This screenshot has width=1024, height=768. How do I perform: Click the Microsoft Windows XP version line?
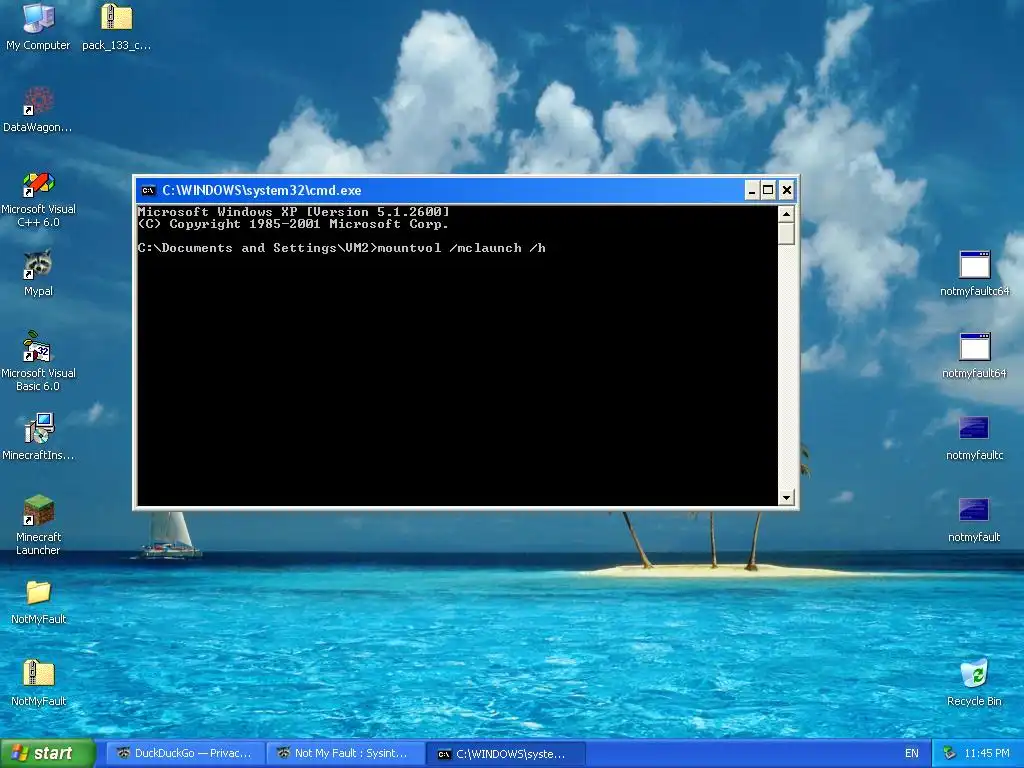click(x=293, y=212)
